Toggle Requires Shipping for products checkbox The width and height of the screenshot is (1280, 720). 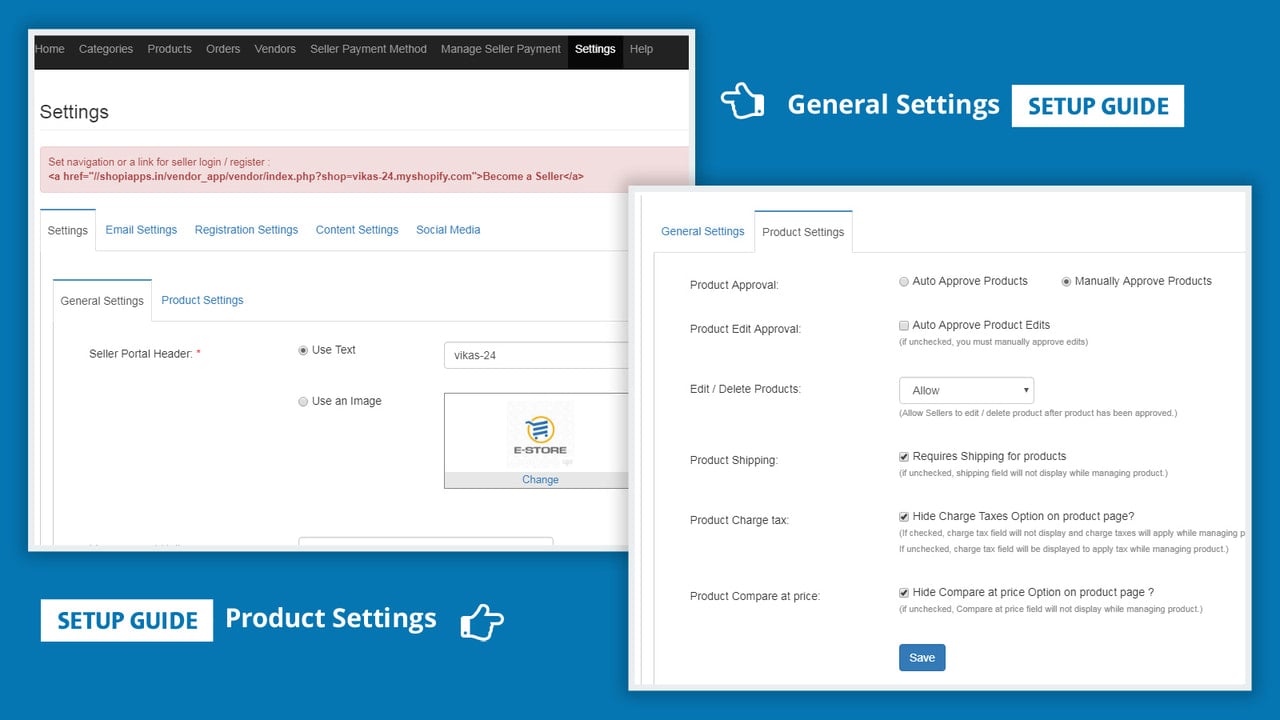(904, 456)
